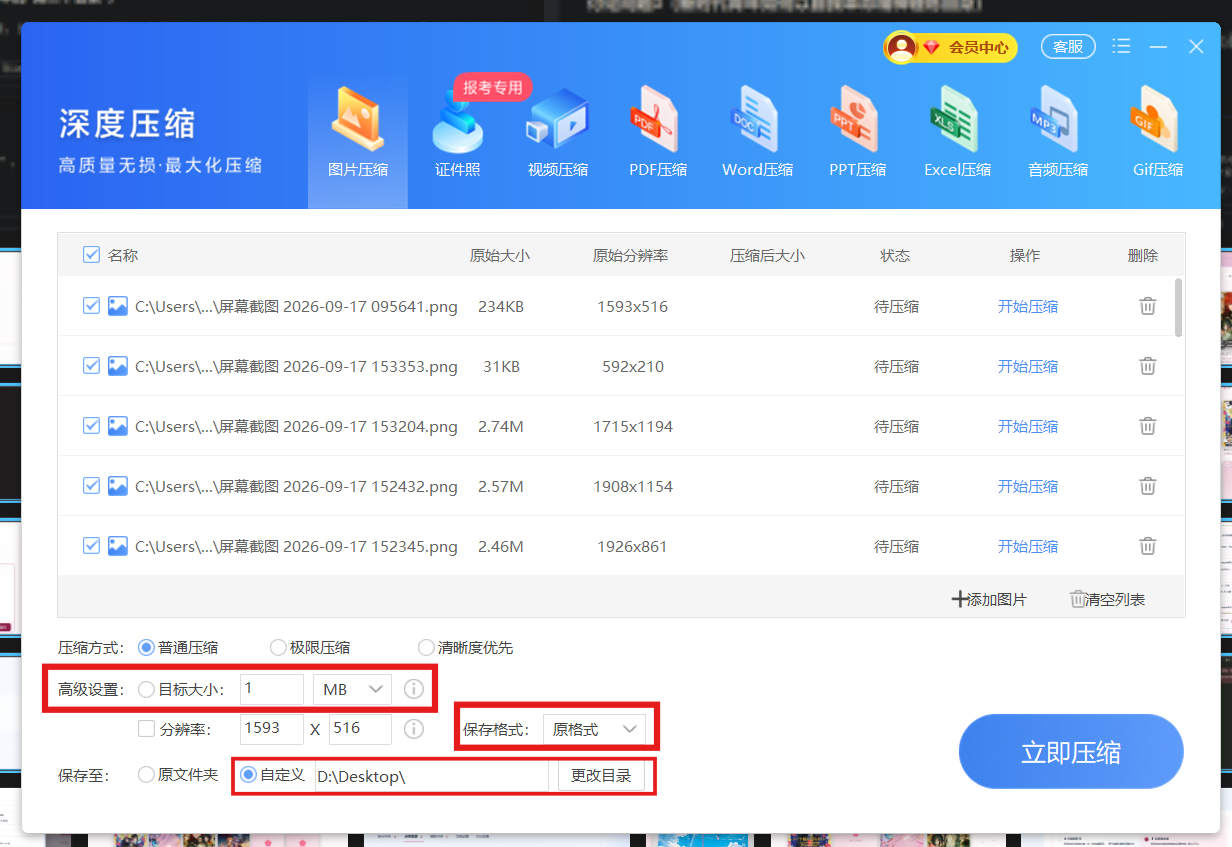Click info icon beside MB dropdown
Screen dimensions: 1232x847
(x=414, y=689)
